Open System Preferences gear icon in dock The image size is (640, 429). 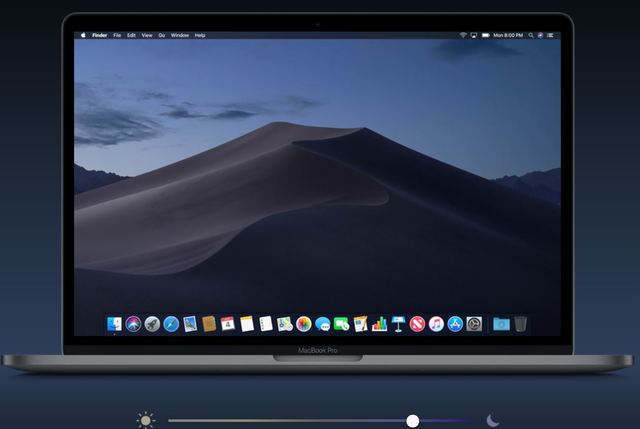(474, 324)
